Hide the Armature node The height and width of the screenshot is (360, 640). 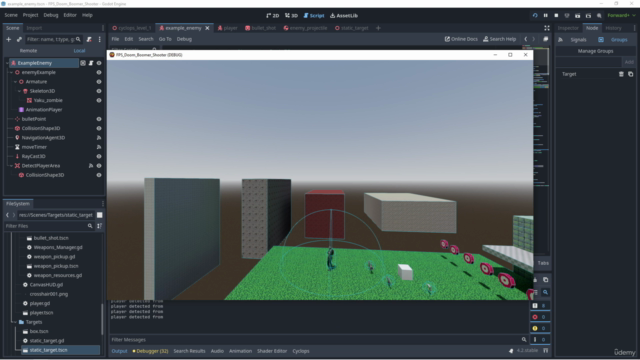tap(99, 82)
